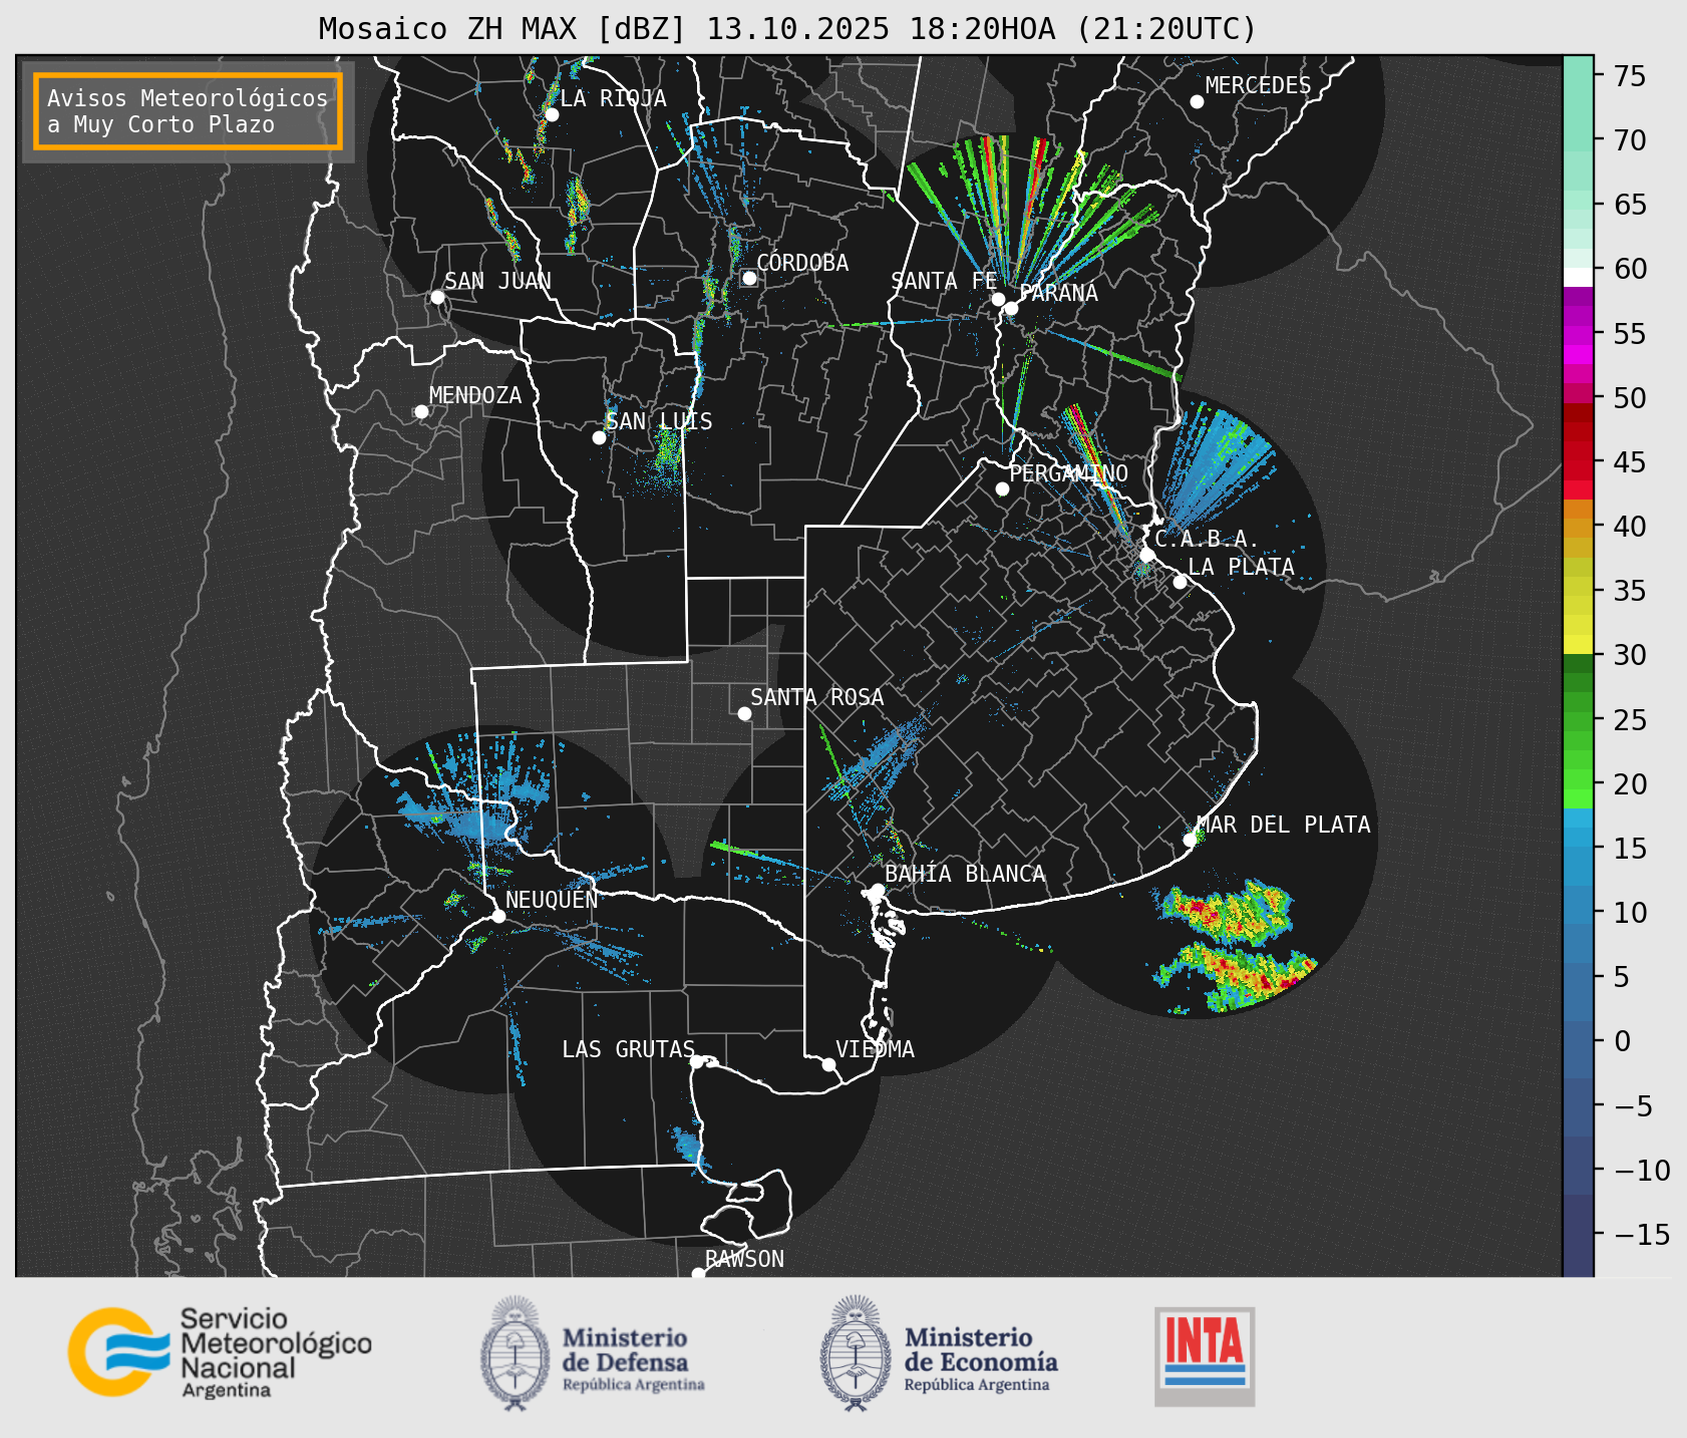Open Avisos Meteorológicos a Muy Corto Plazo box
This screenshot has height=1438, width=1687.
[188, 111]
